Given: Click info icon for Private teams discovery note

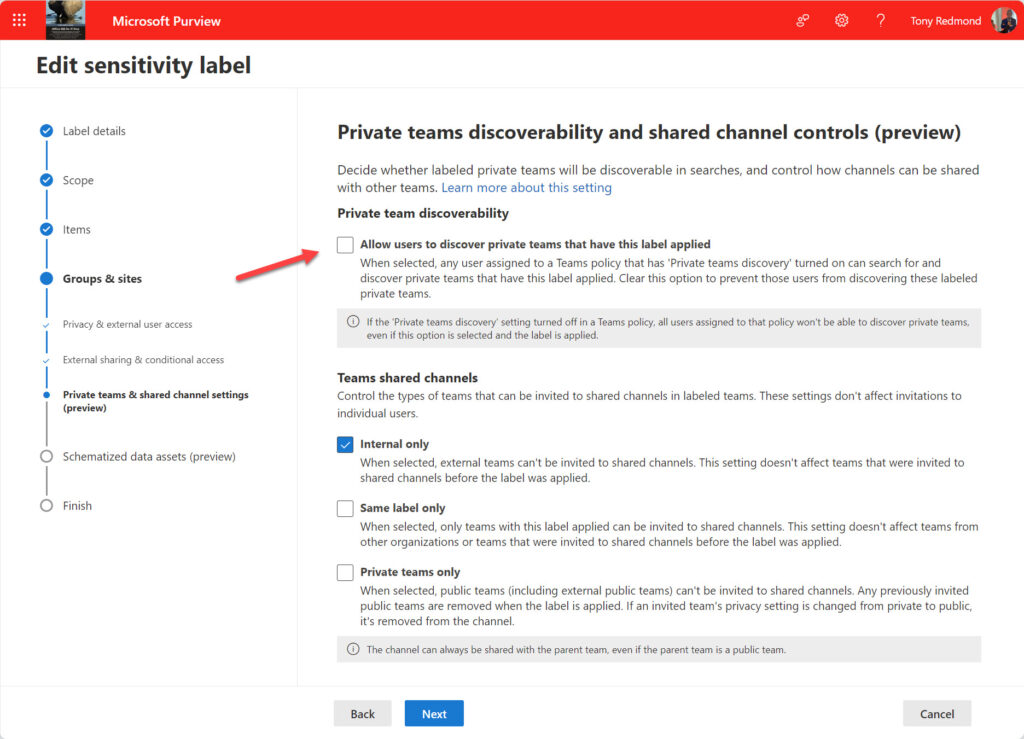Looking at the screenshot, I should click(x=353, y=322).
